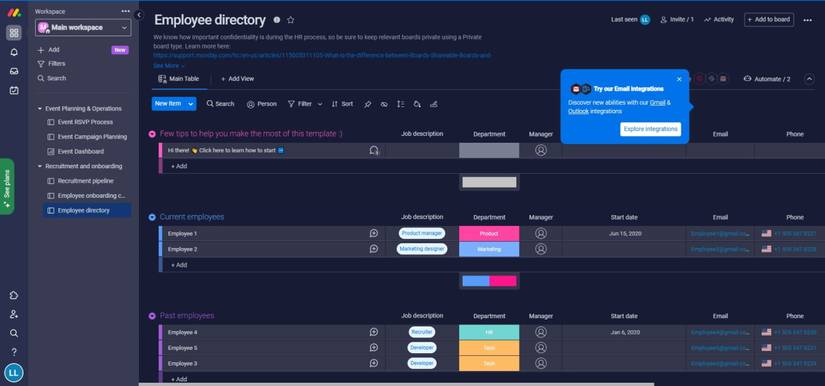Click the item colors paint icon
Viewport: 825px width, 386px height.
point(417,104)
